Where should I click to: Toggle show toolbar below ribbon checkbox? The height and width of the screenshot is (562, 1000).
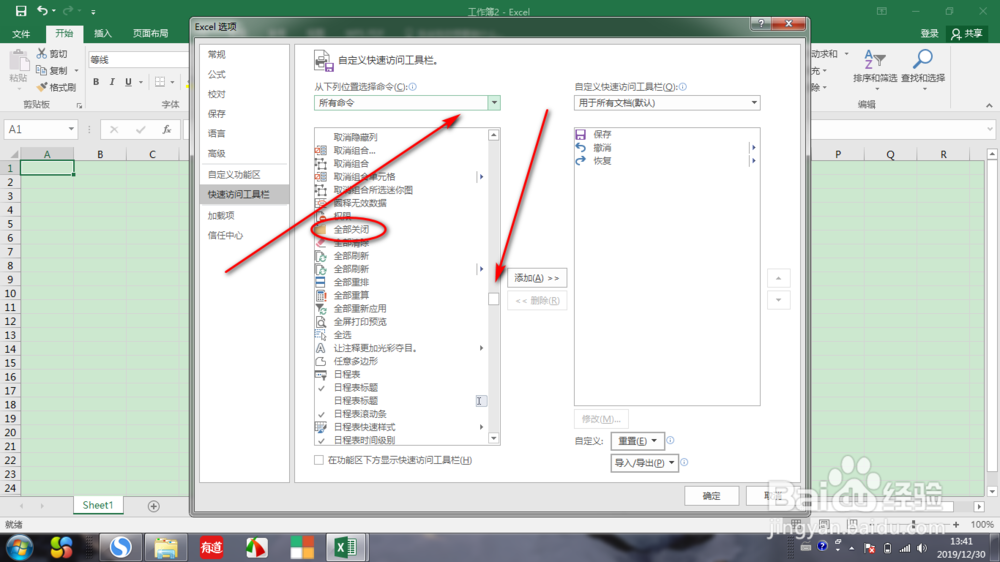[319, 460]
